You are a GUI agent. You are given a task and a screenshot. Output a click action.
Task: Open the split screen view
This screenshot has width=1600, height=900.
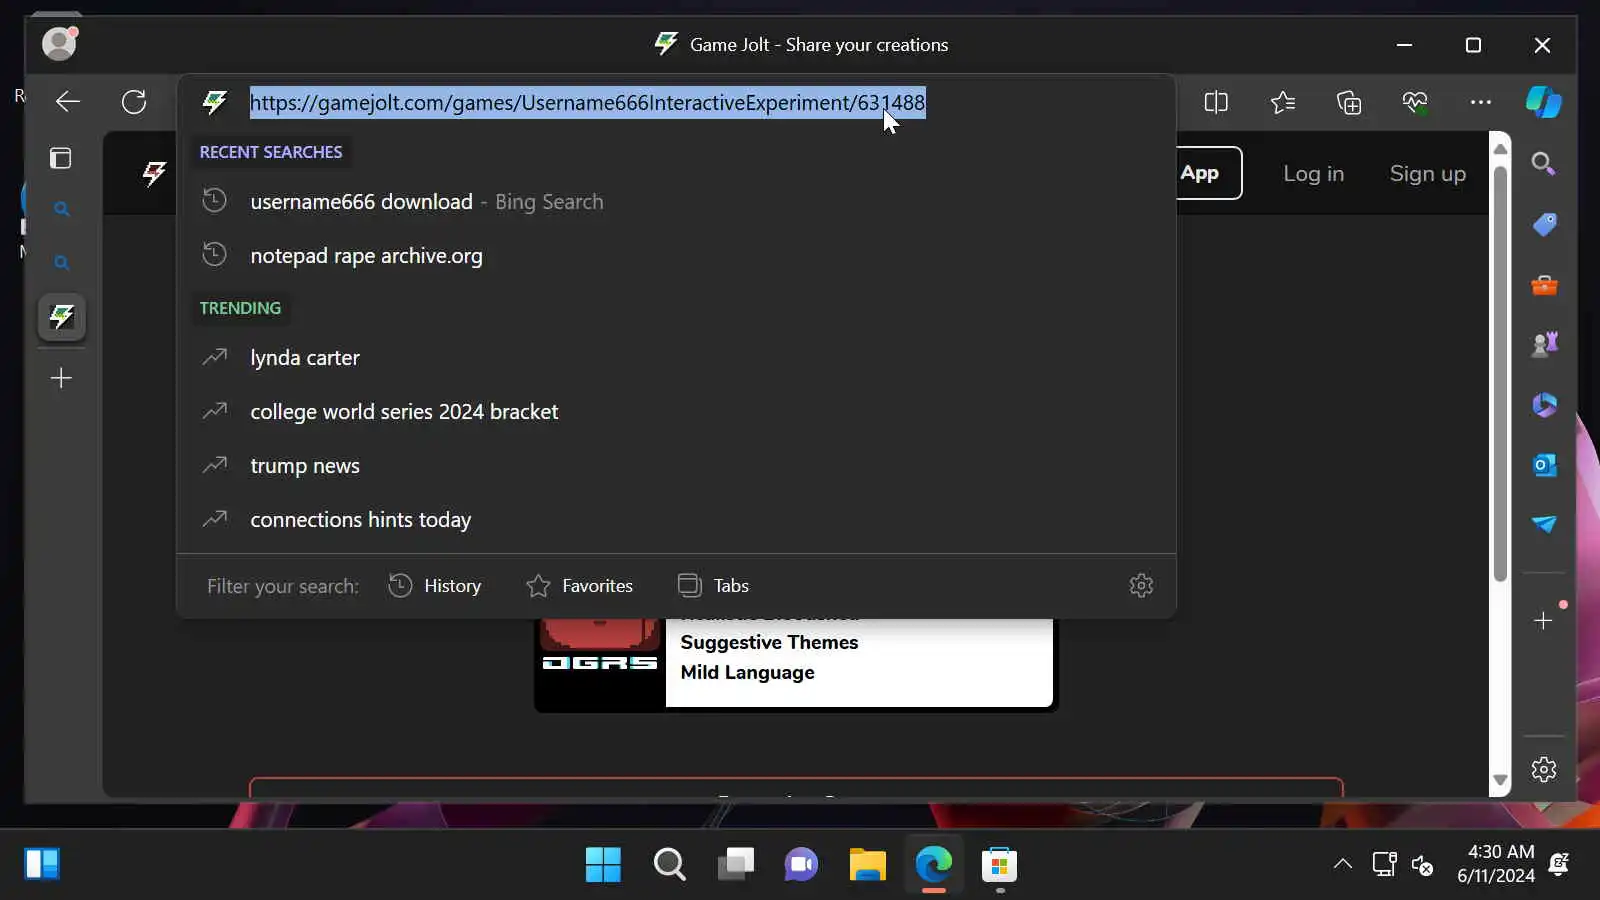1216,102
